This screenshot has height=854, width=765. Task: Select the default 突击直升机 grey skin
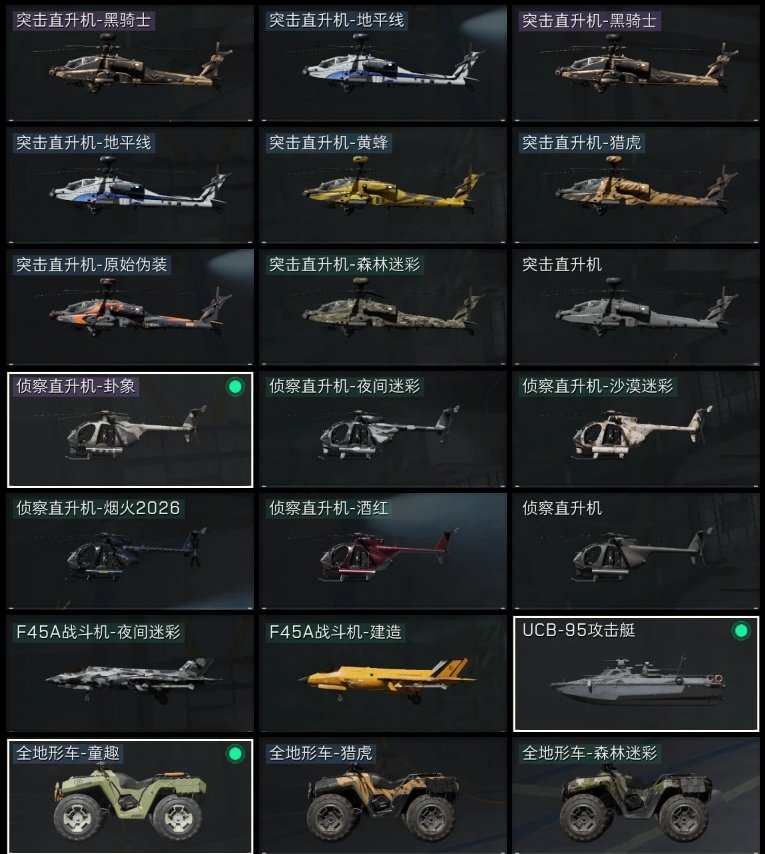[x=636, y=307]
